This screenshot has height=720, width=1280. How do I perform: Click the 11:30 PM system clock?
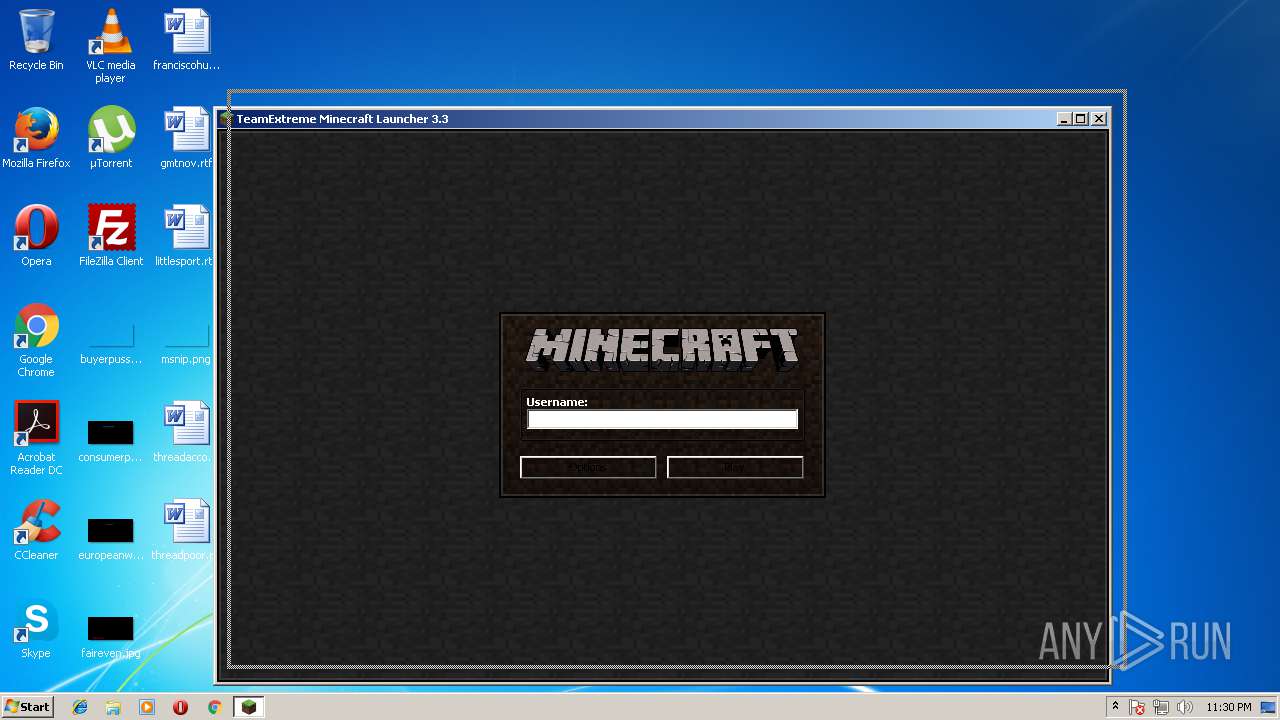coord(1229,707)
